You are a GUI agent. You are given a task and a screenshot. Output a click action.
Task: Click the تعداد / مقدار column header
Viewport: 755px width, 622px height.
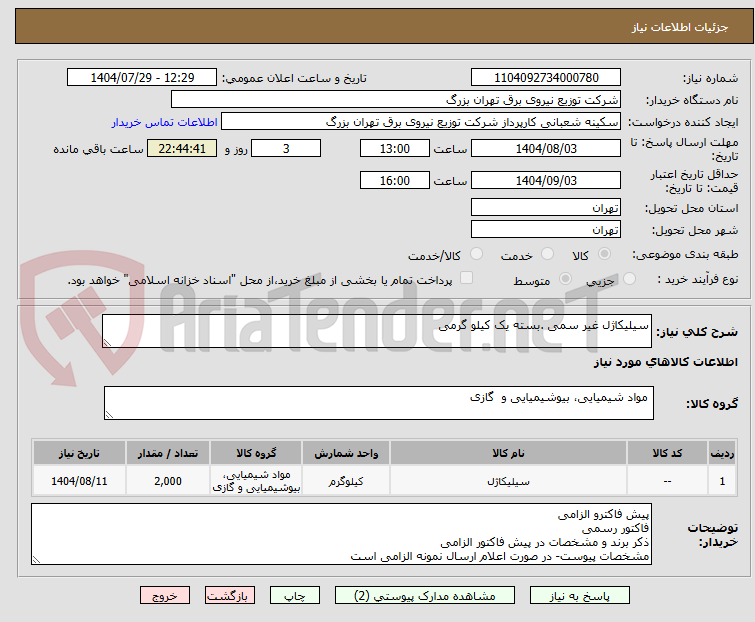tap(168, 453)
